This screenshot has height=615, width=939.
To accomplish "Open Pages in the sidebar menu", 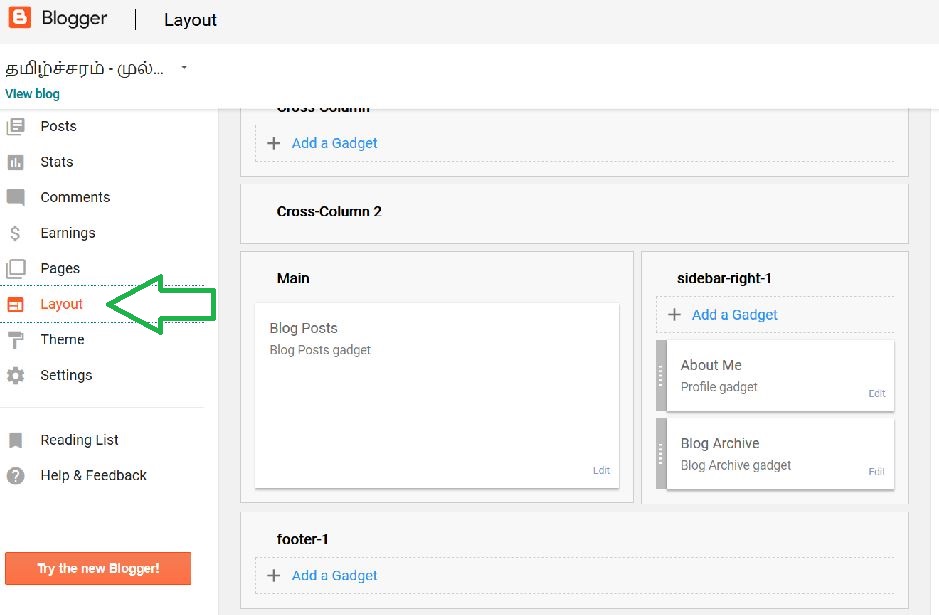I will pos(60,268).
